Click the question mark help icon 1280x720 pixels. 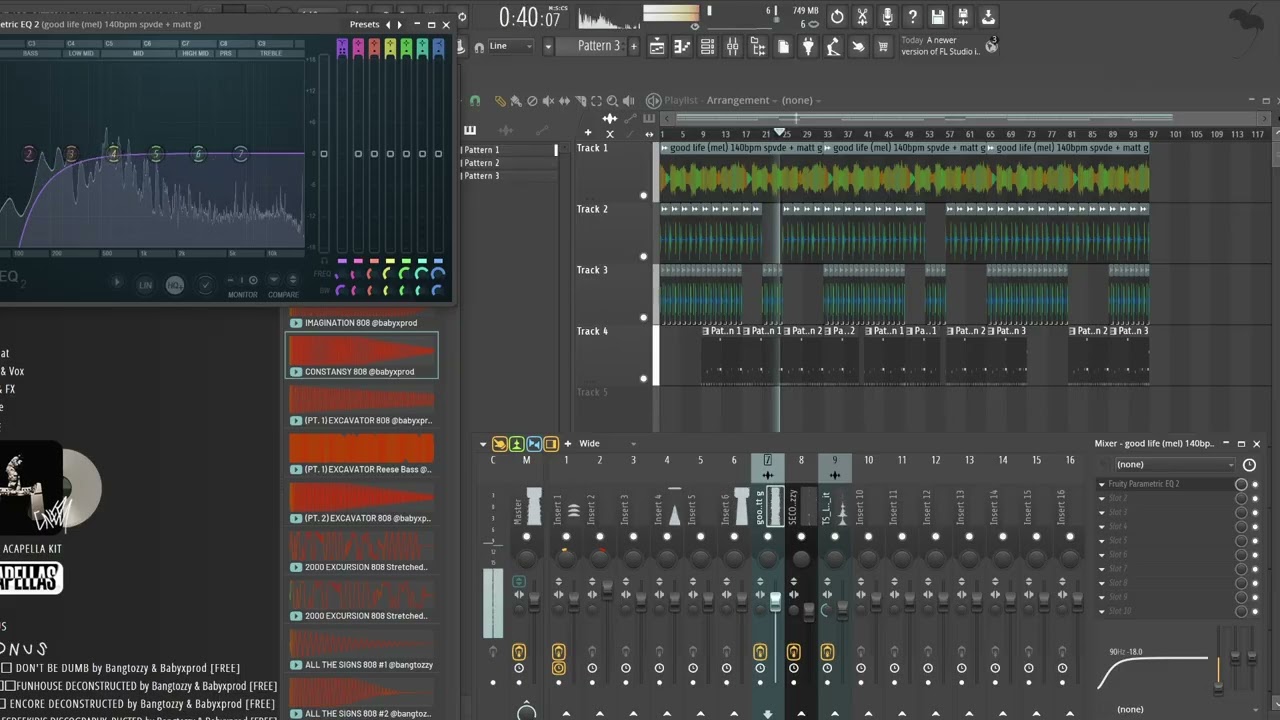click(x=912, y=17)
